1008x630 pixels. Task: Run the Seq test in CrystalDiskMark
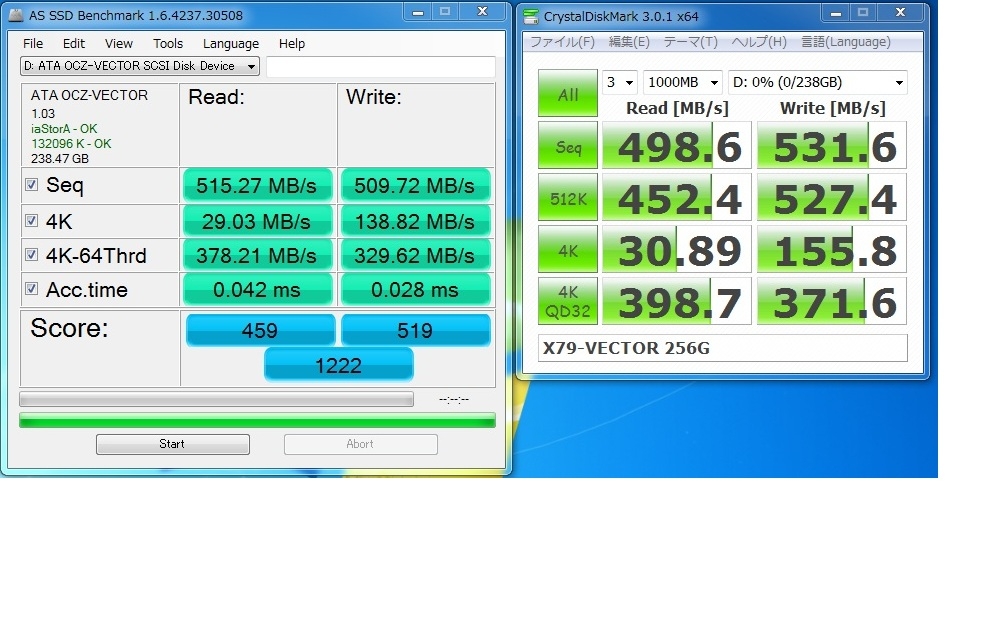click(568, 145)
